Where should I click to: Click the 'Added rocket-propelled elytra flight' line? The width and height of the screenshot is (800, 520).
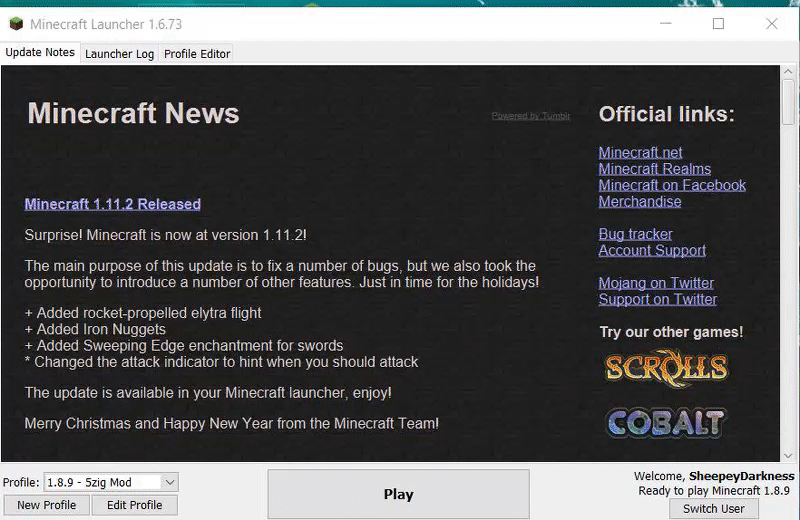(143, 313)
